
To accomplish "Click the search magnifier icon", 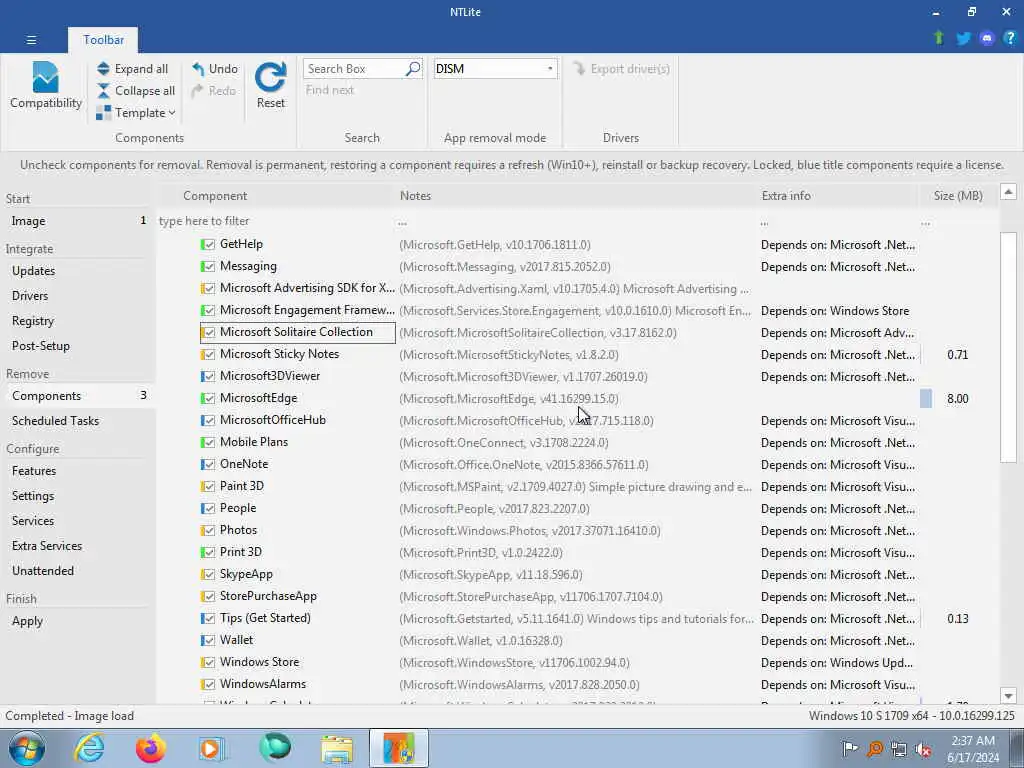I will (x=413, y=69).
